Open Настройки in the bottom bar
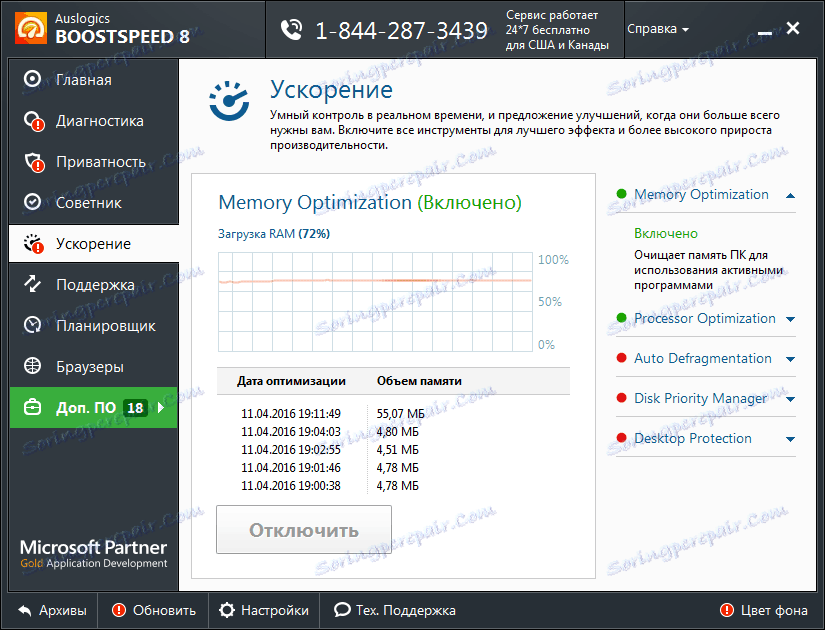Viewport: 825px width, 630px height. coord(264,611)
